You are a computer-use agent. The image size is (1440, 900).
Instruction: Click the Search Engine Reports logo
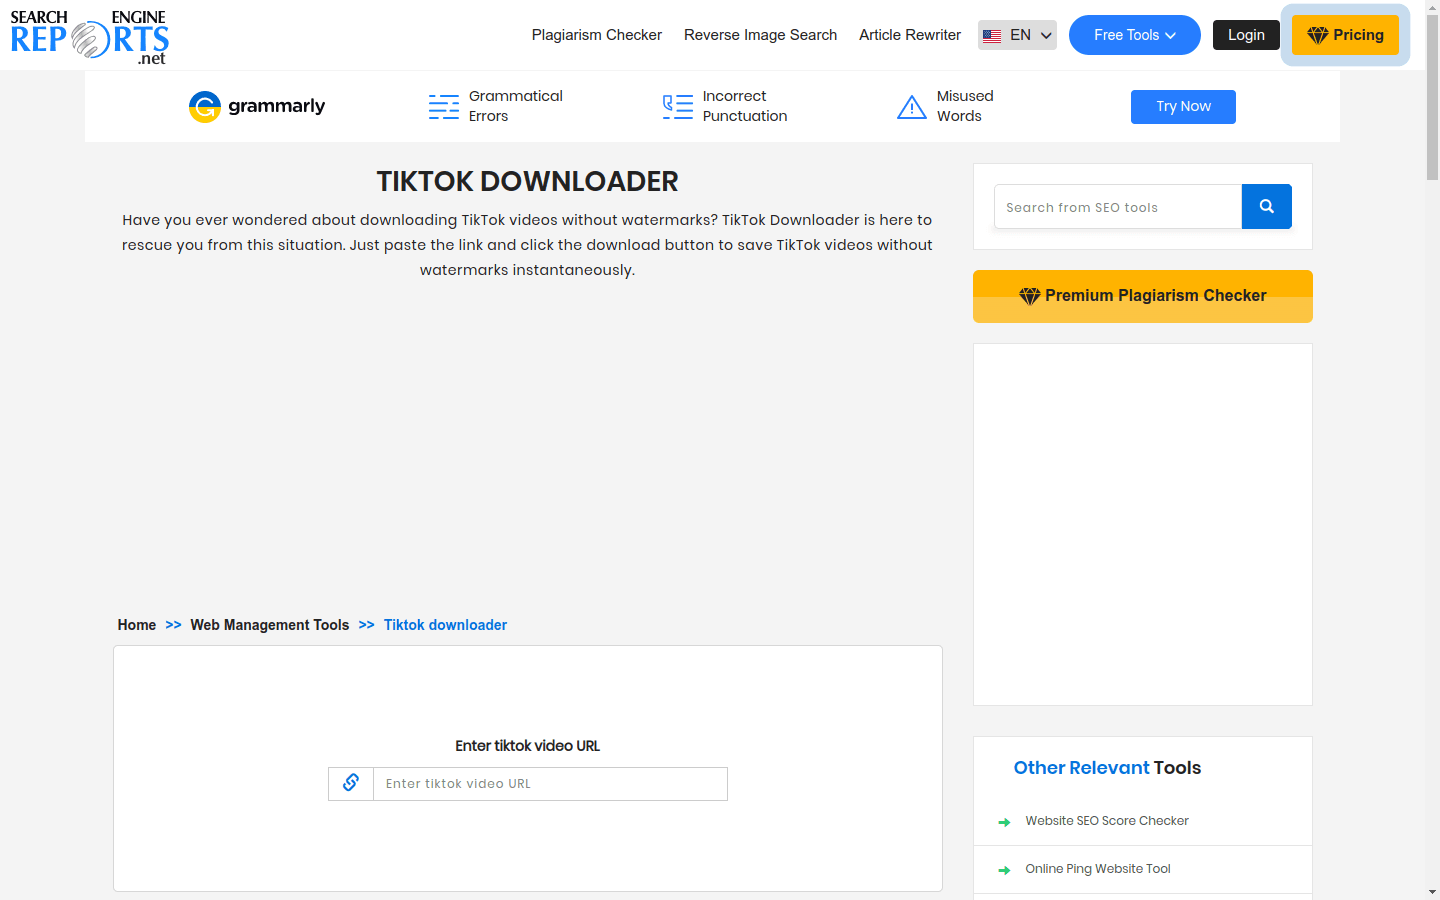[88, 35]
